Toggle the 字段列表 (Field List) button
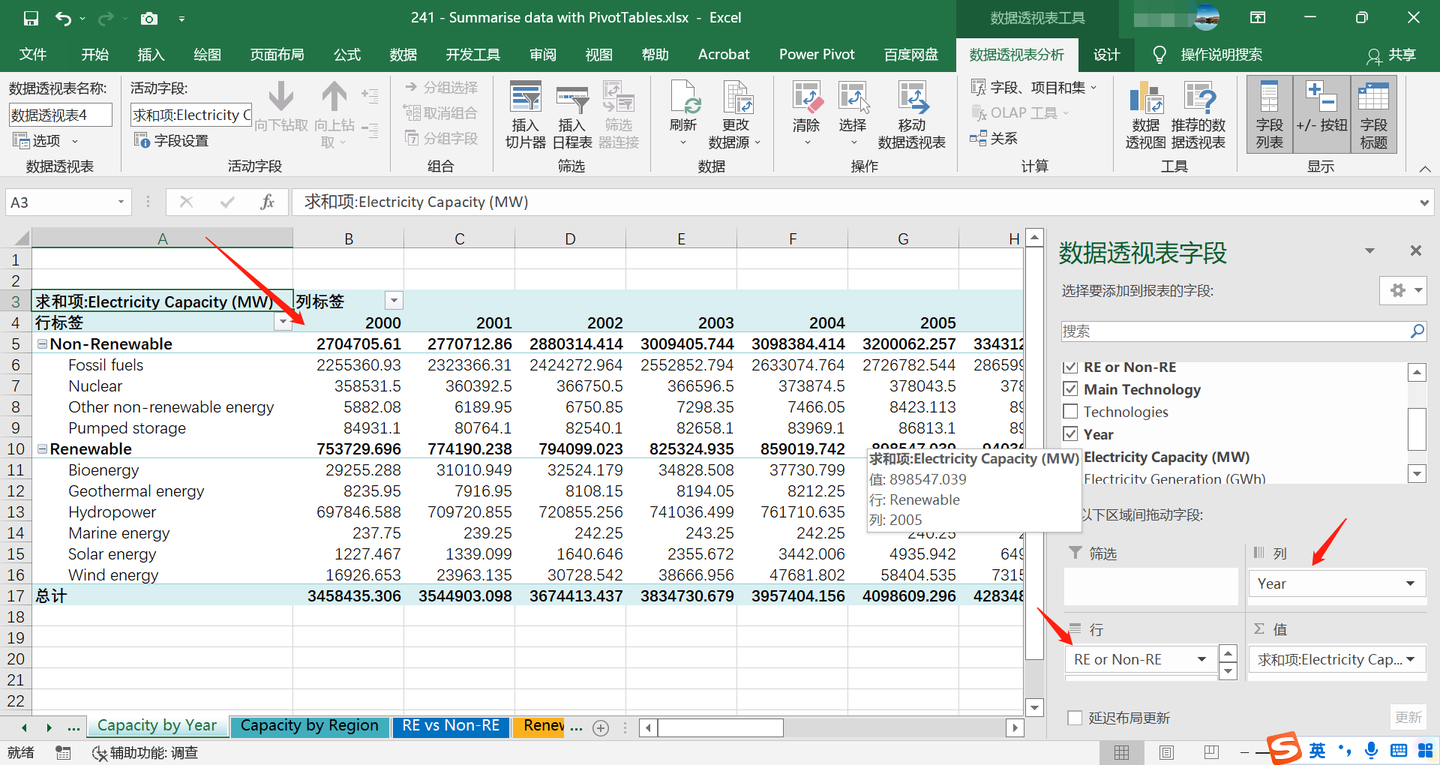1440x765 pixels. (x=1269, y=116)
